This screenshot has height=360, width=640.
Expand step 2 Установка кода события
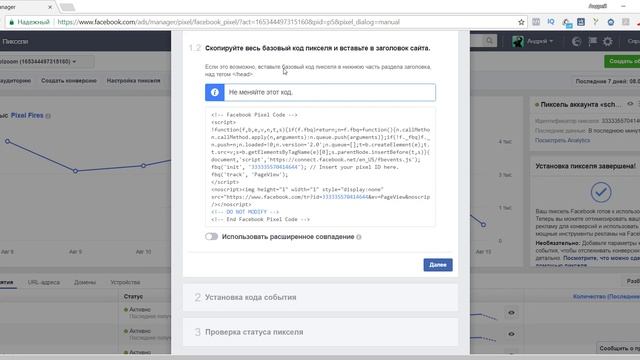(x=320, y=297)
